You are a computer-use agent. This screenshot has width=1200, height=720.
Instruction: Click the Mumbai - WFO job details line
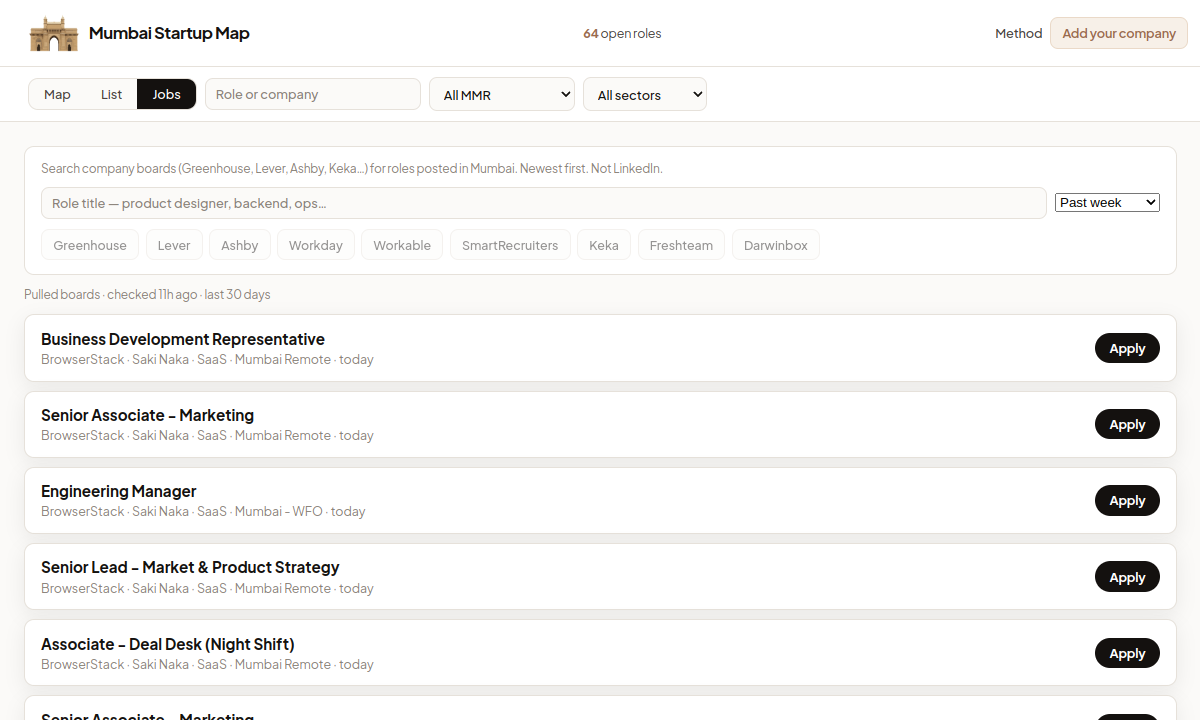[x=203, y=511]
